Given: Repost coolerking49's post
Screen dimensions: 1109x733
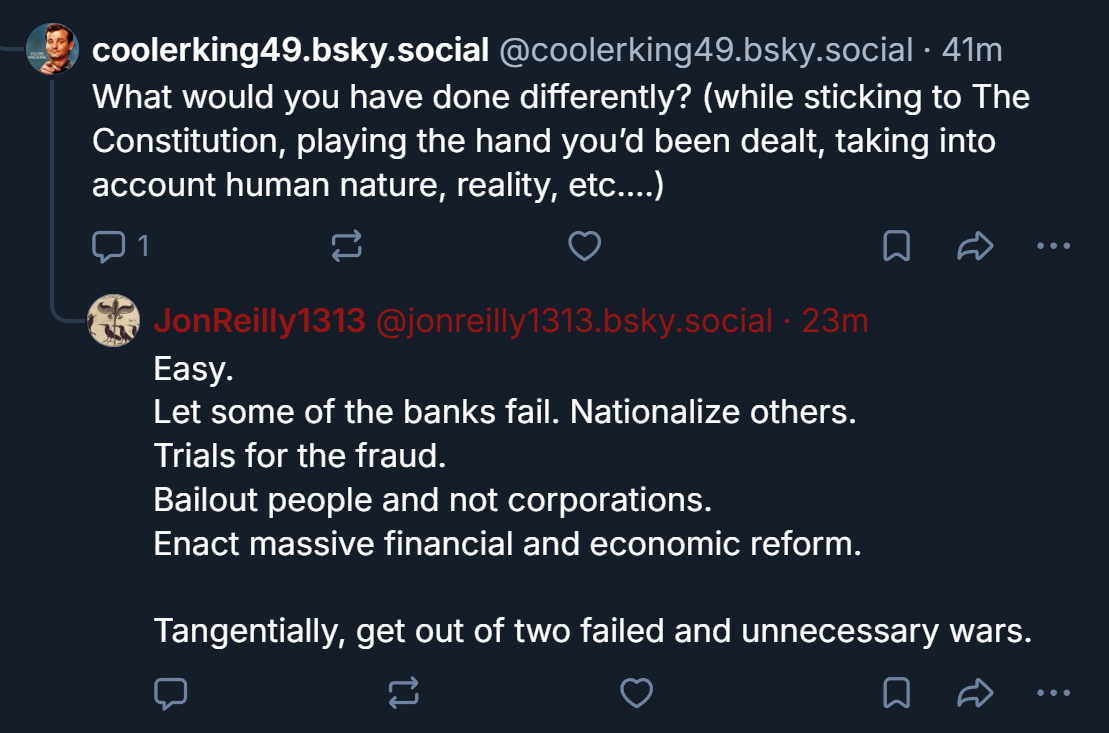Looking at the screenshot, I should click(346, 246).
